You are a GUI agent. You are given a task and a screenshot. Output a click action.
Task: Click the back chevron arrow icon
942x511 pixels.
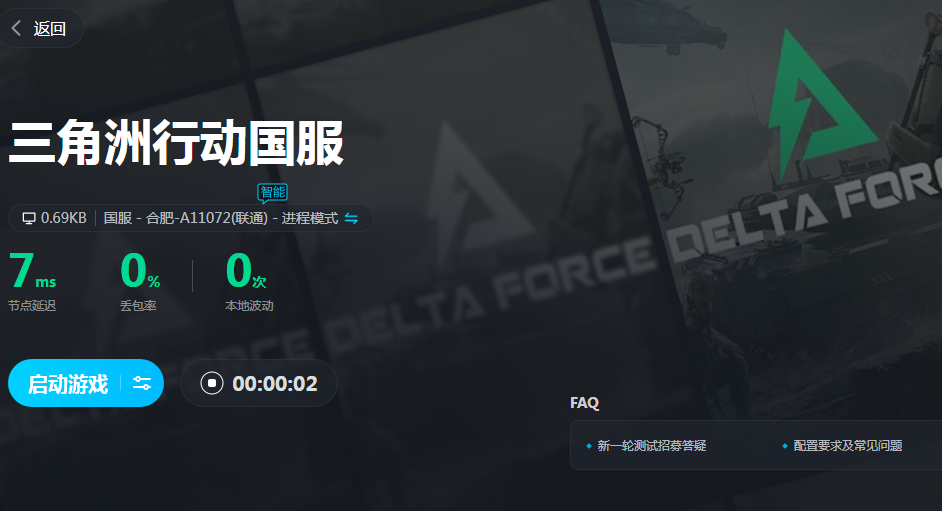coord(16,28)
